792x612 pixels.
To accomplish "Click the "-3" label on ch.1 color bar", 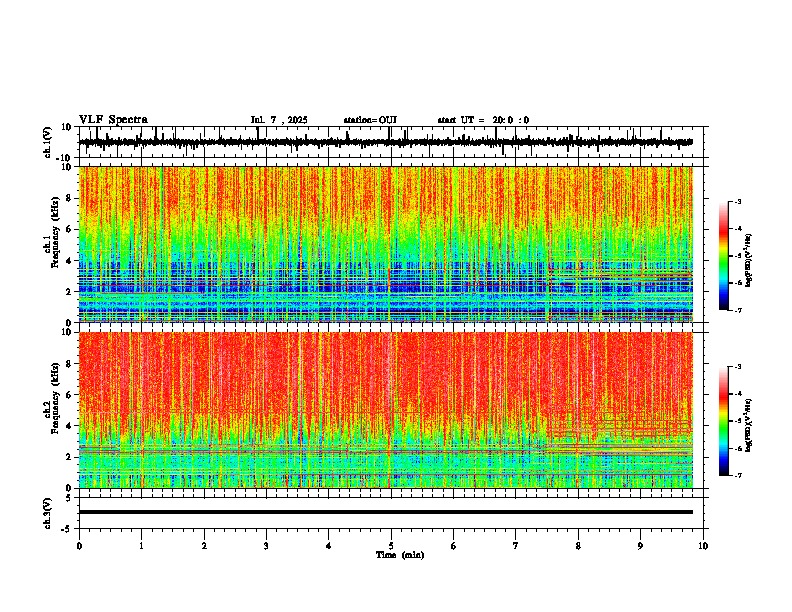I will [x=738, y=201].
